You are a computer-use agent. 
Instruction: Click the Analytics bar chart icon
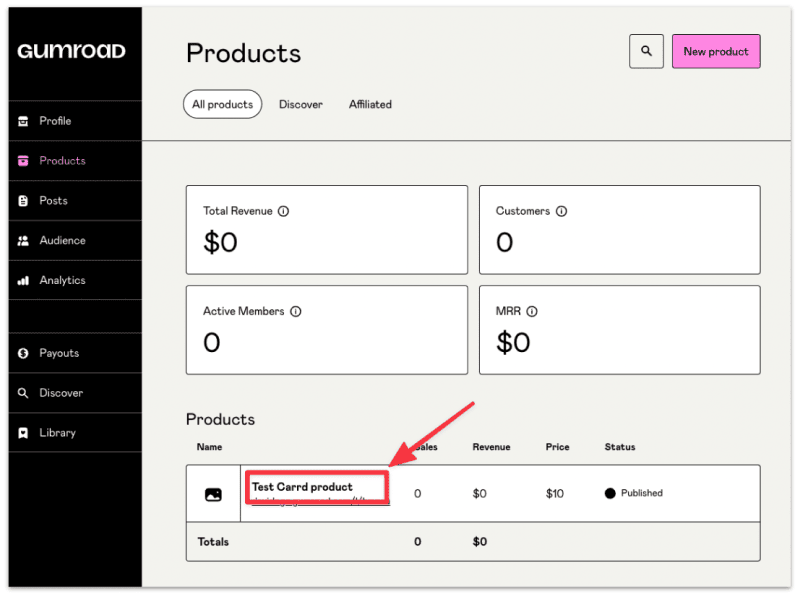pos(23,280)
